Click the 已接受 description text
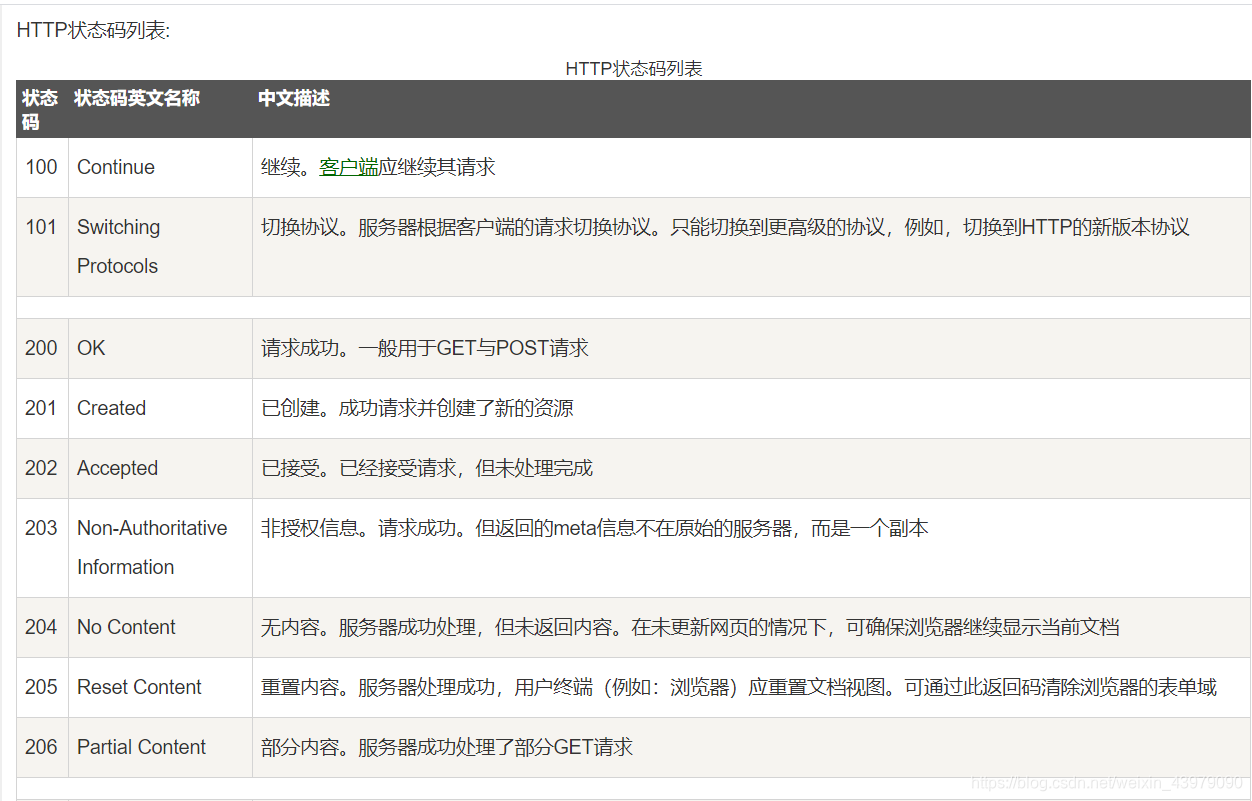The height and width of the screenshot is (801, 1252). 427,468
